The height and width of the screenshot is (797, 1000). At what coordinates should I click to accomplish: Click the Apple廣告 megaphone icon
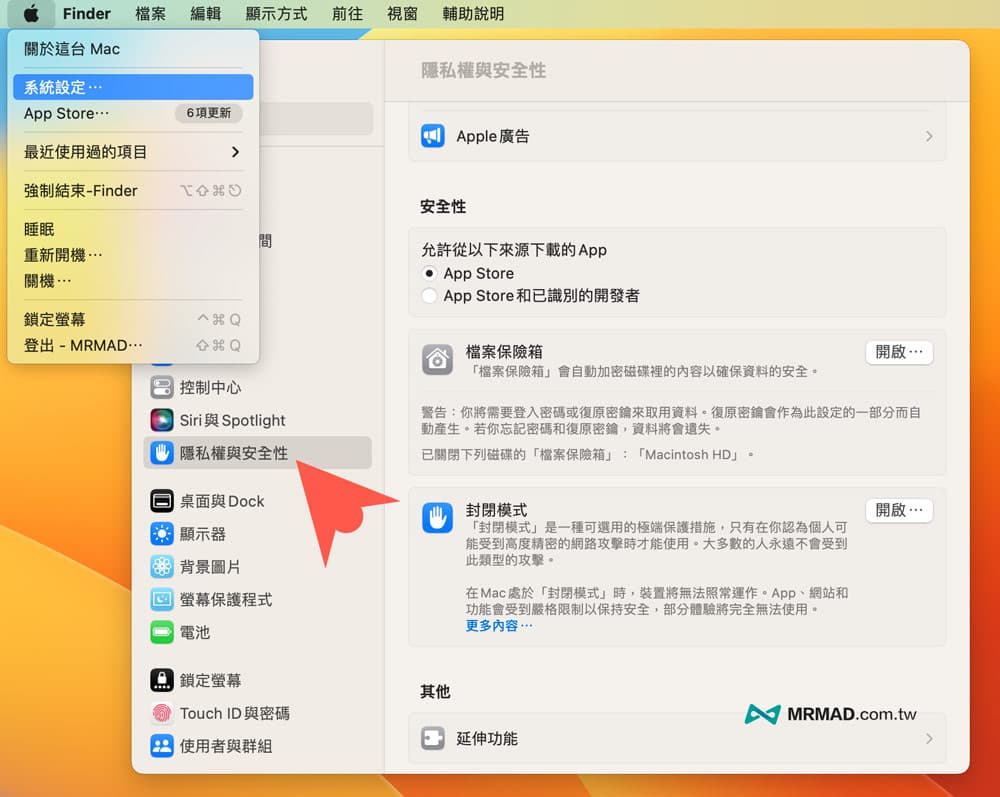pyautogui.click(x=432, y=136)
